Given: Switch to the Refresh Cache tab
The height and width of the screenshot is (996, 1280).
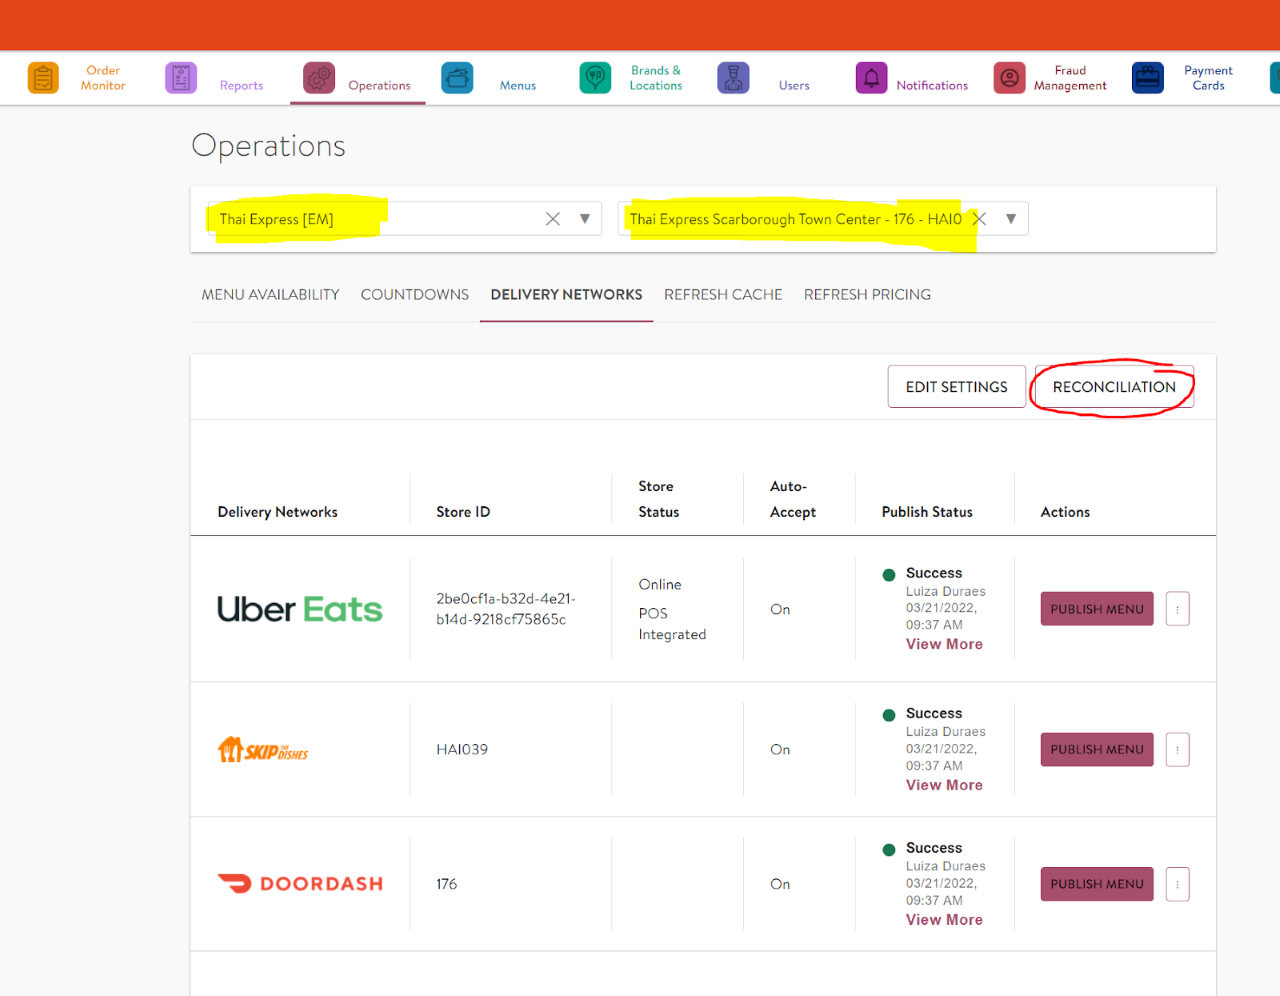Looking at the screenshot, I should pos(723,295).
